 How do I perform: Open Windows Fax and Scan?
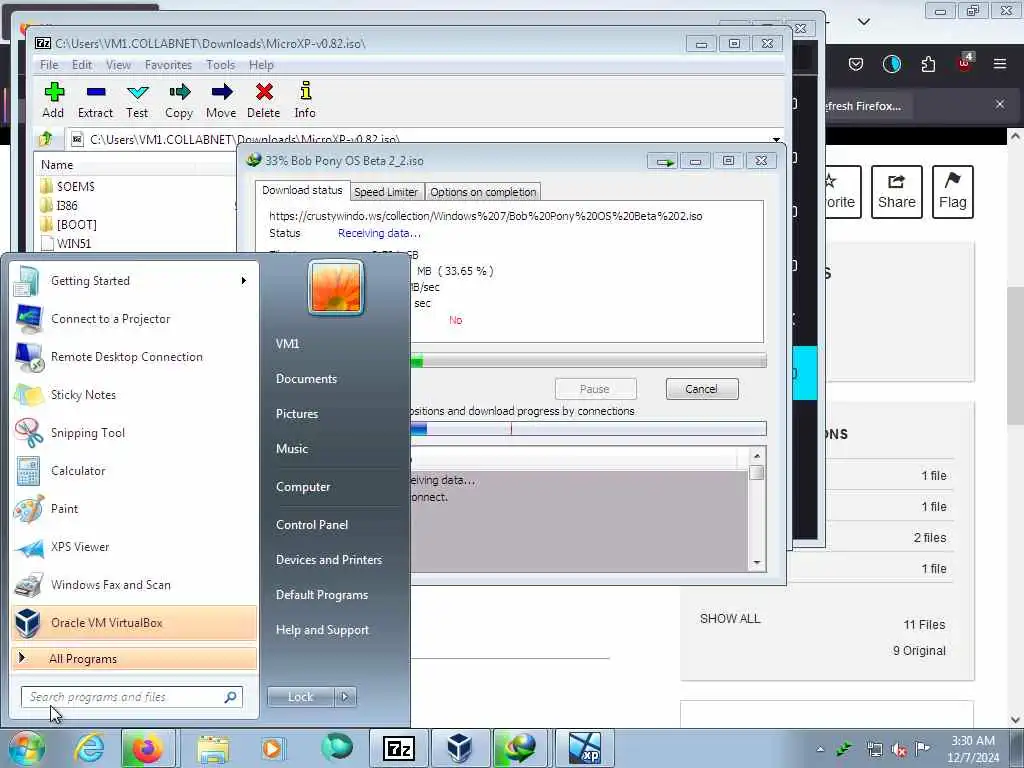click(x=134, y=585)
